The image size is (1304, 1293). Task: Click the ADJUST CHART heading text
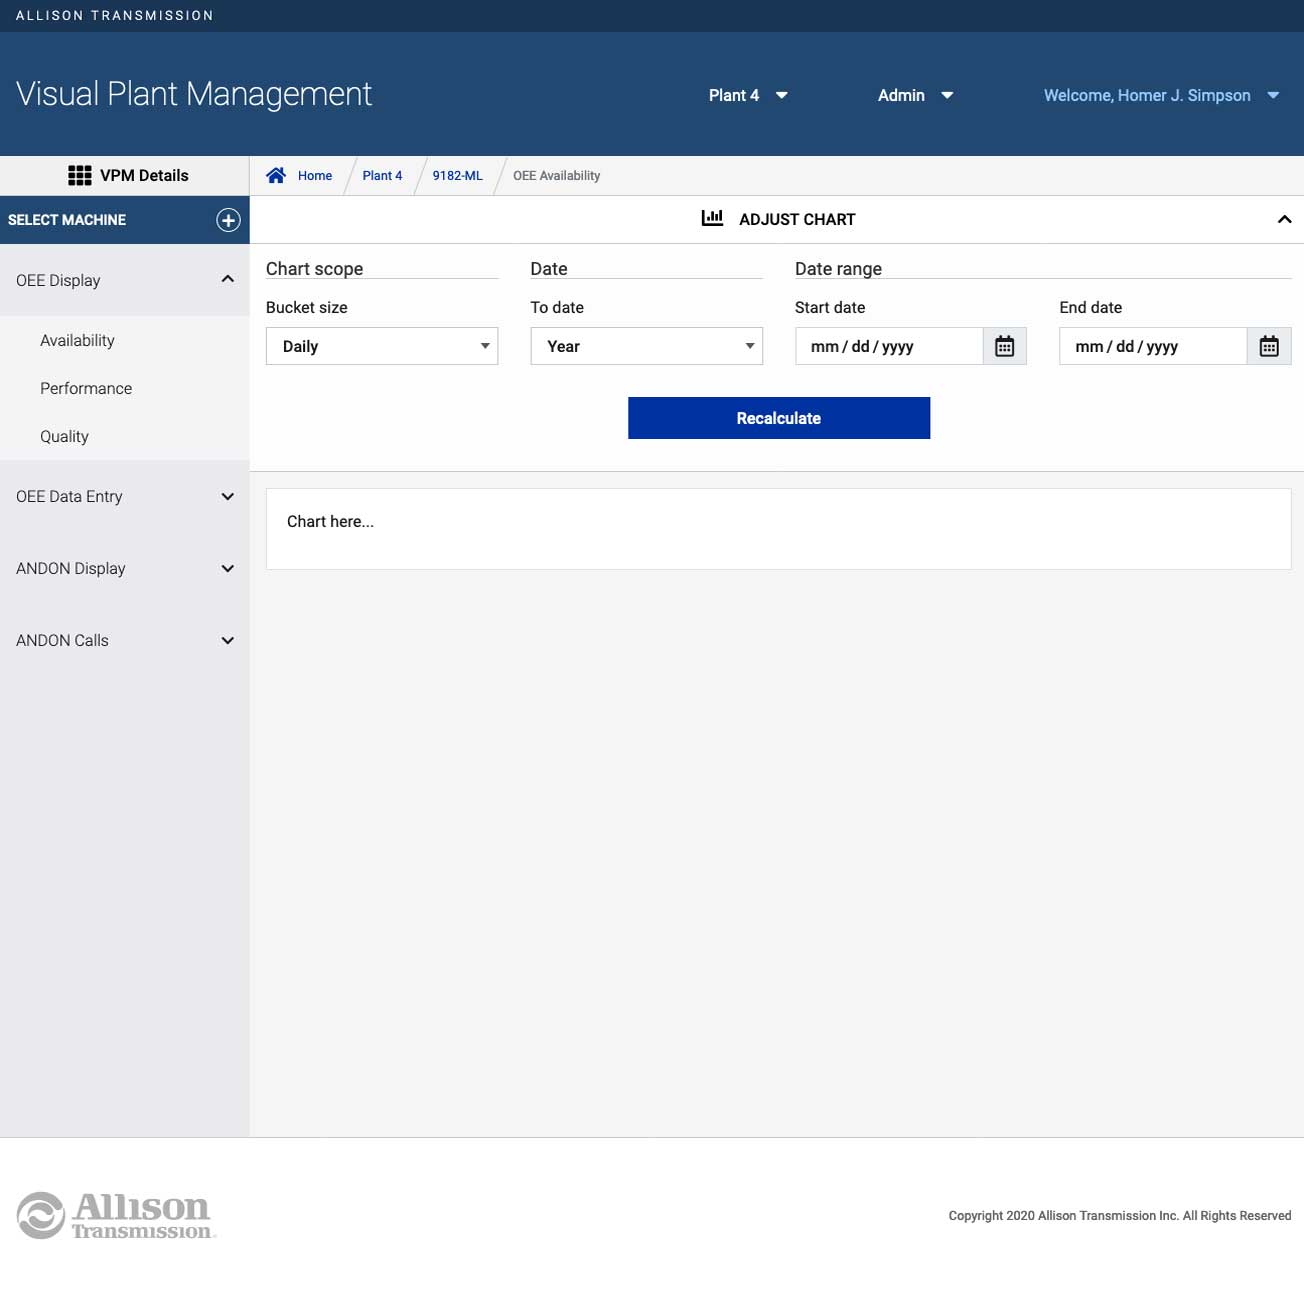point(797,219)
